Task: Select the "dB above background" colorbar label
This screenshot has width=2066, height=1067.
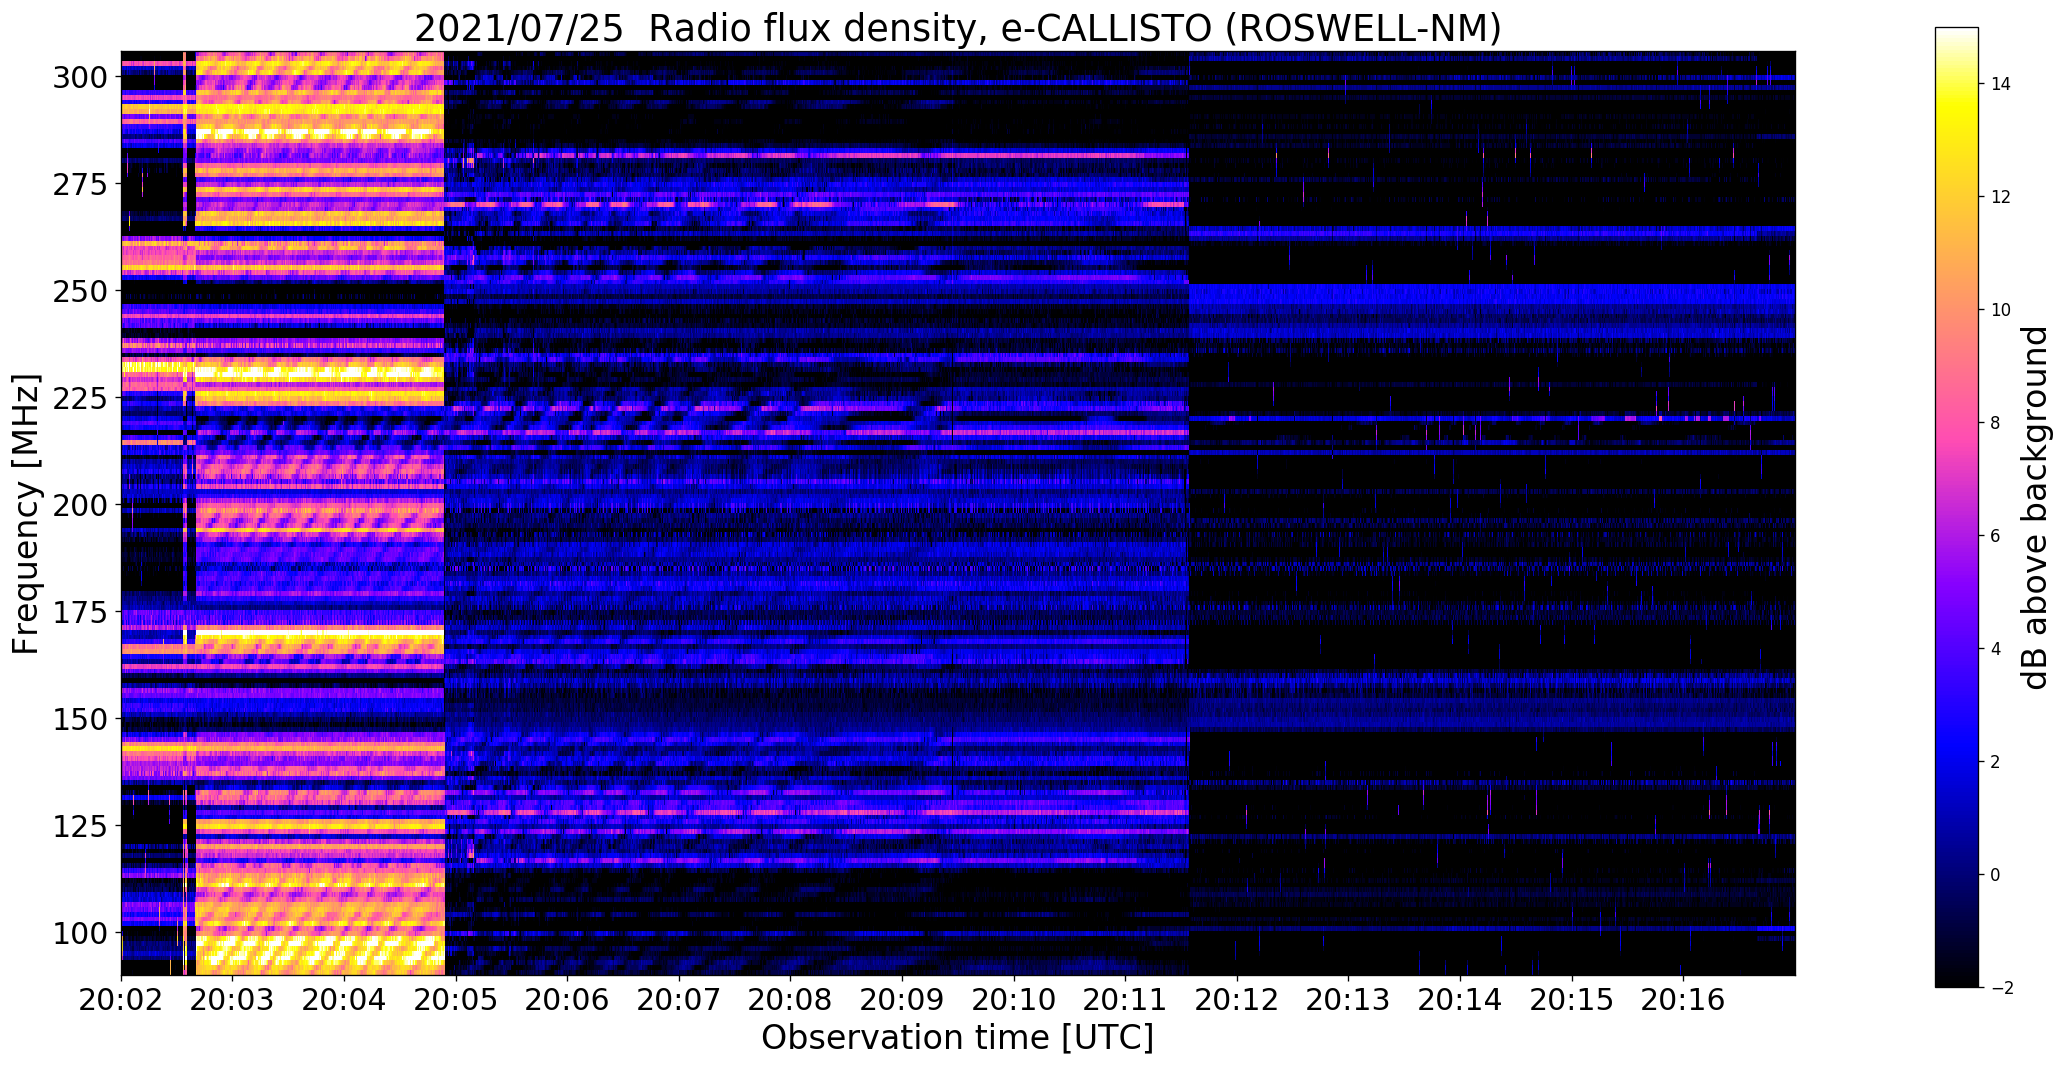Action: click(x=2035, y=507)
